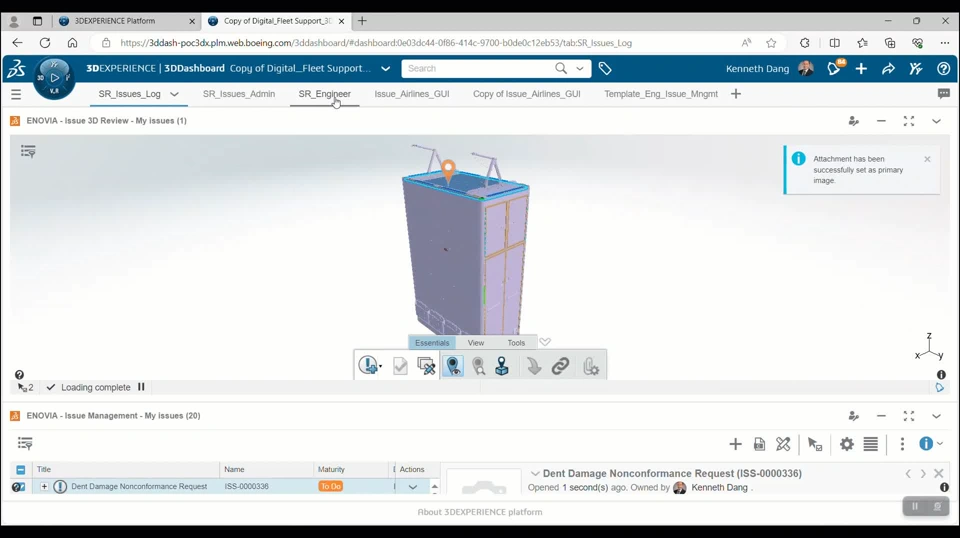Open the Copy of Issue_Airlines_GUI tab
This screenshot has height=538, width=960.
527,94
